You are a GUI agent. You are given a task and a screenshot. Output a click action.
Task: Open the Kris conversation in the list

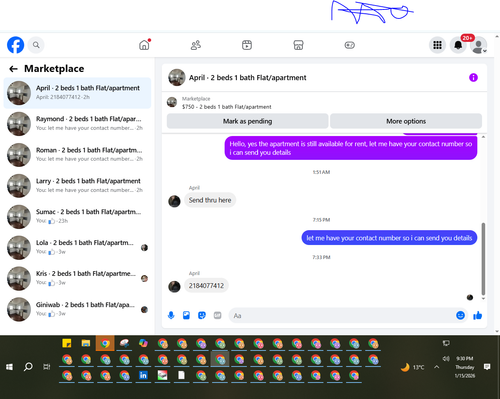coord(77,278)
